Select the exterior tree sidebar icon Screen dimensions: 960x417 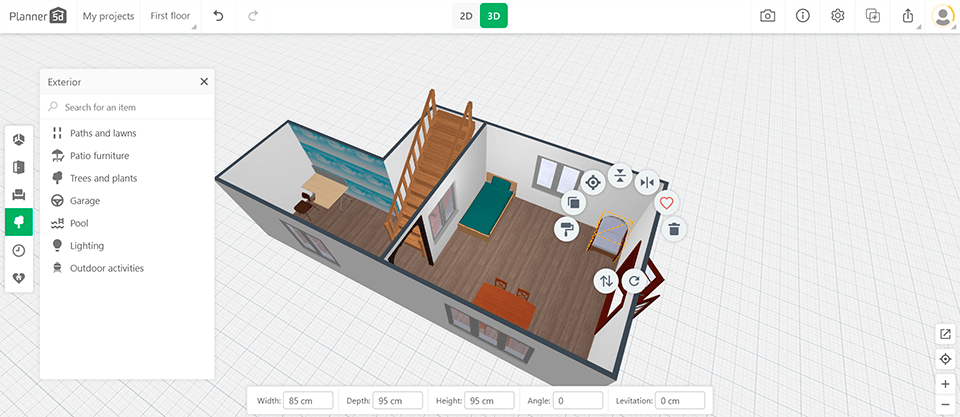(x=19, y=222)
